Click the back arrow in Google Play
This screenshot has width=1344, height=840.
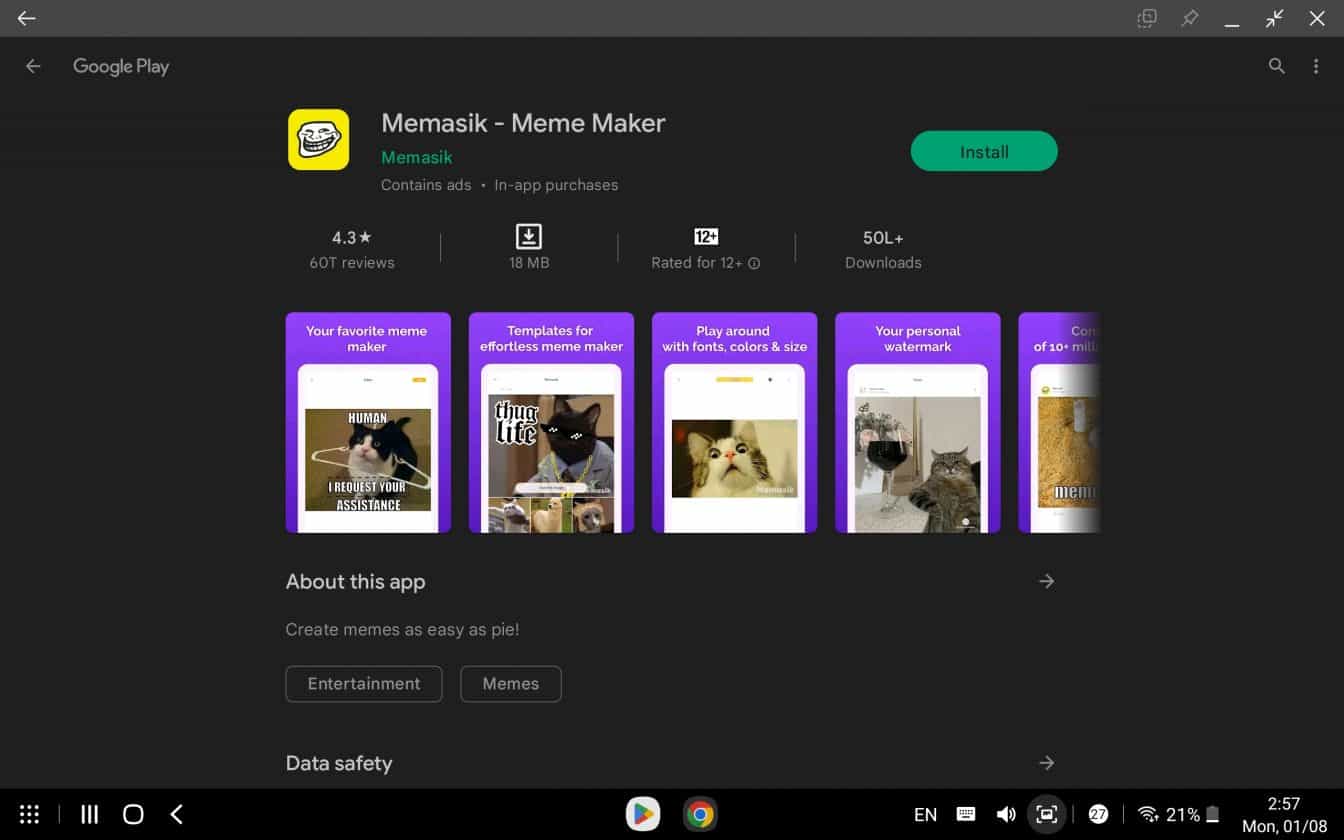[33, 66]
